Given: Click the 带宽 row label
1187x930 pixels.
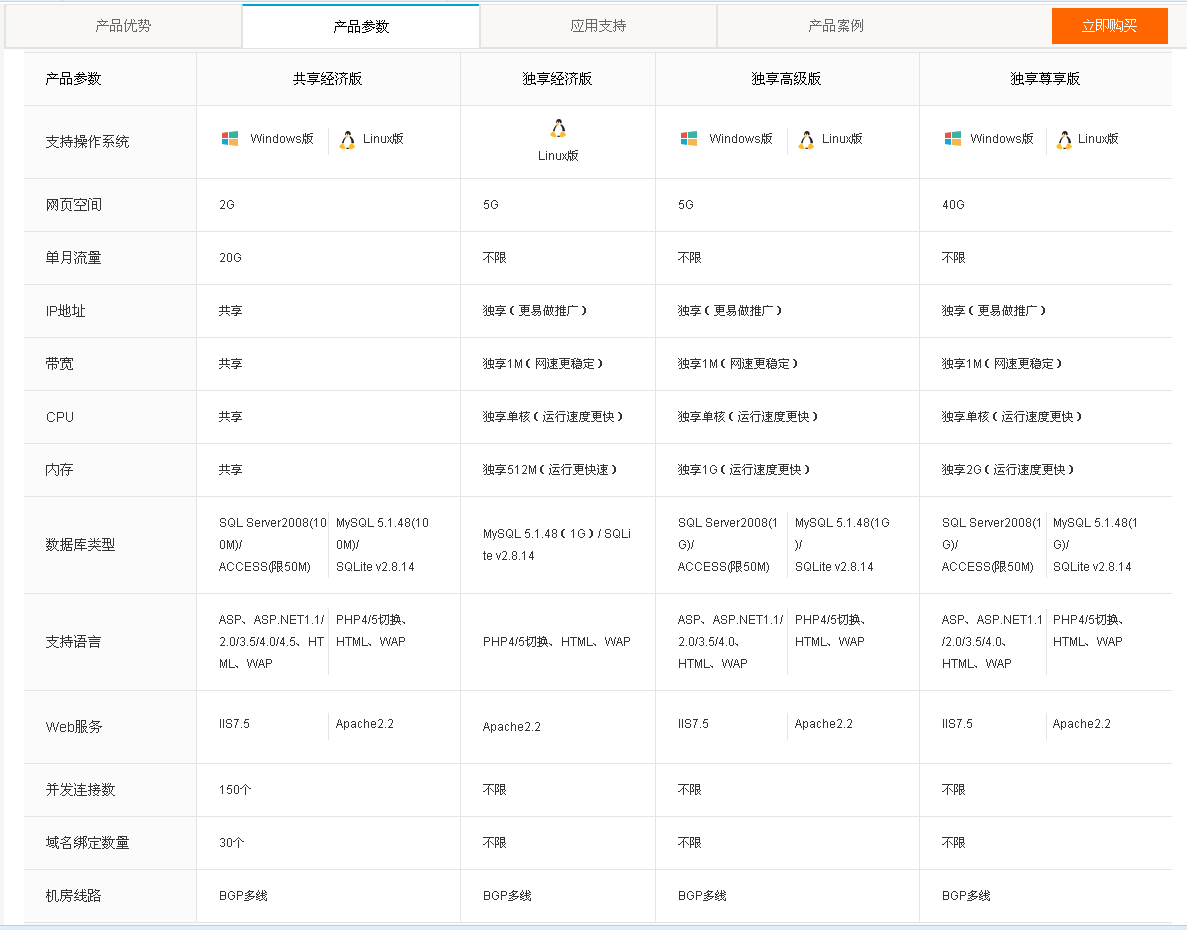Looking at the screenshot, I should click(x=60, y=363).
